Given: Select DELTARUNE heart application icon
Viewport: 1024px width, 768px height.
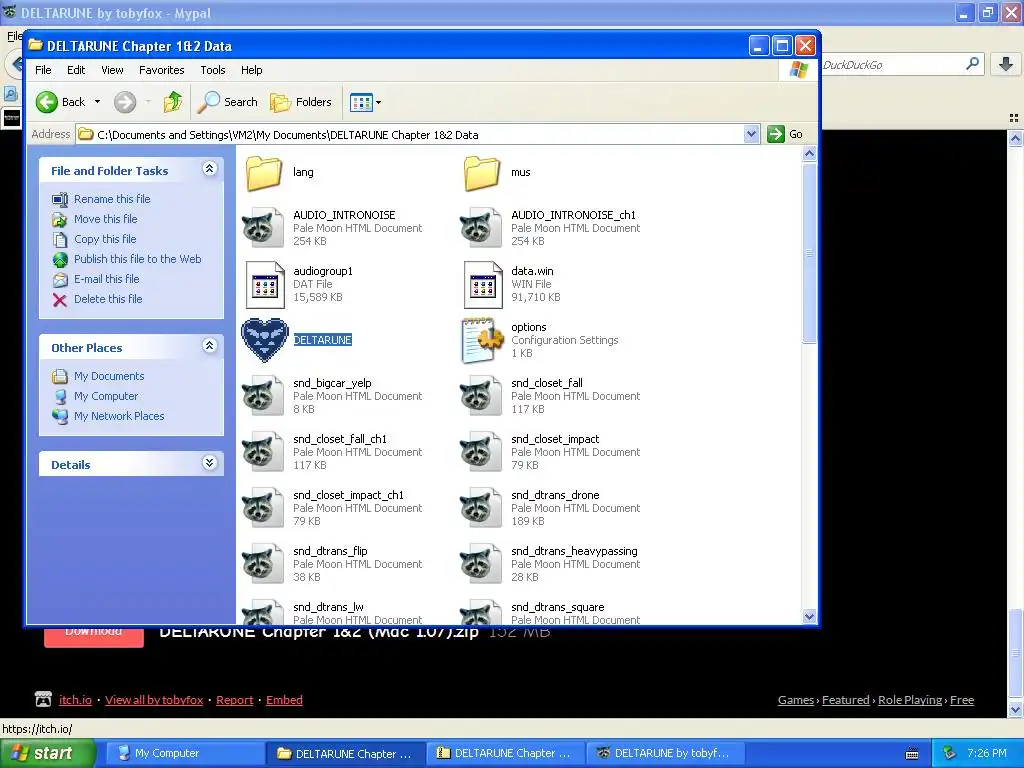Looking at the screenshot, I should 264,340.
